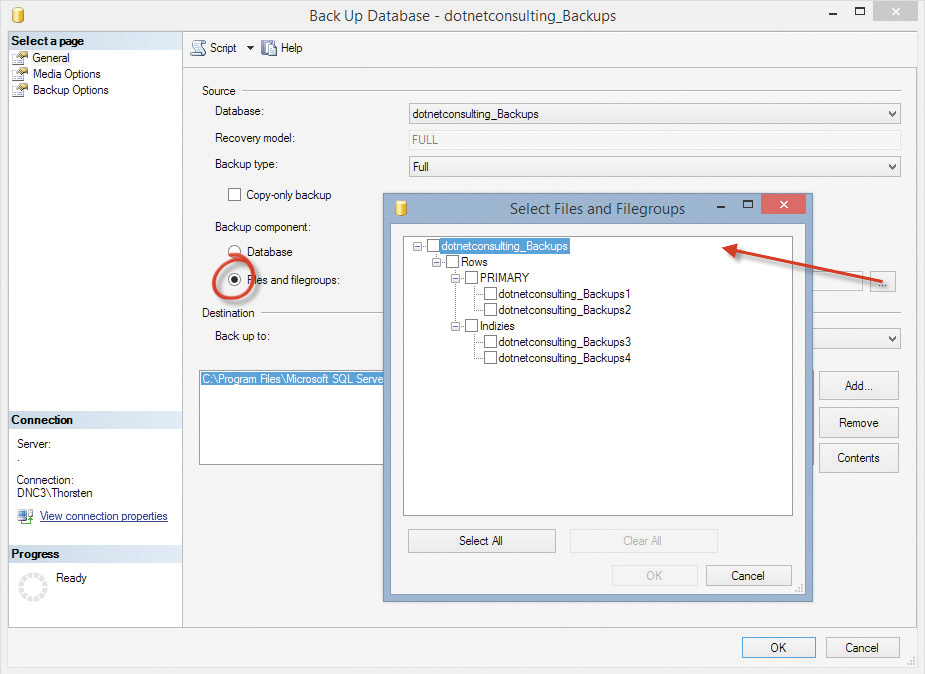Click database icon in Select Files dialog title
925x674 pixels.
click(401, 208)
